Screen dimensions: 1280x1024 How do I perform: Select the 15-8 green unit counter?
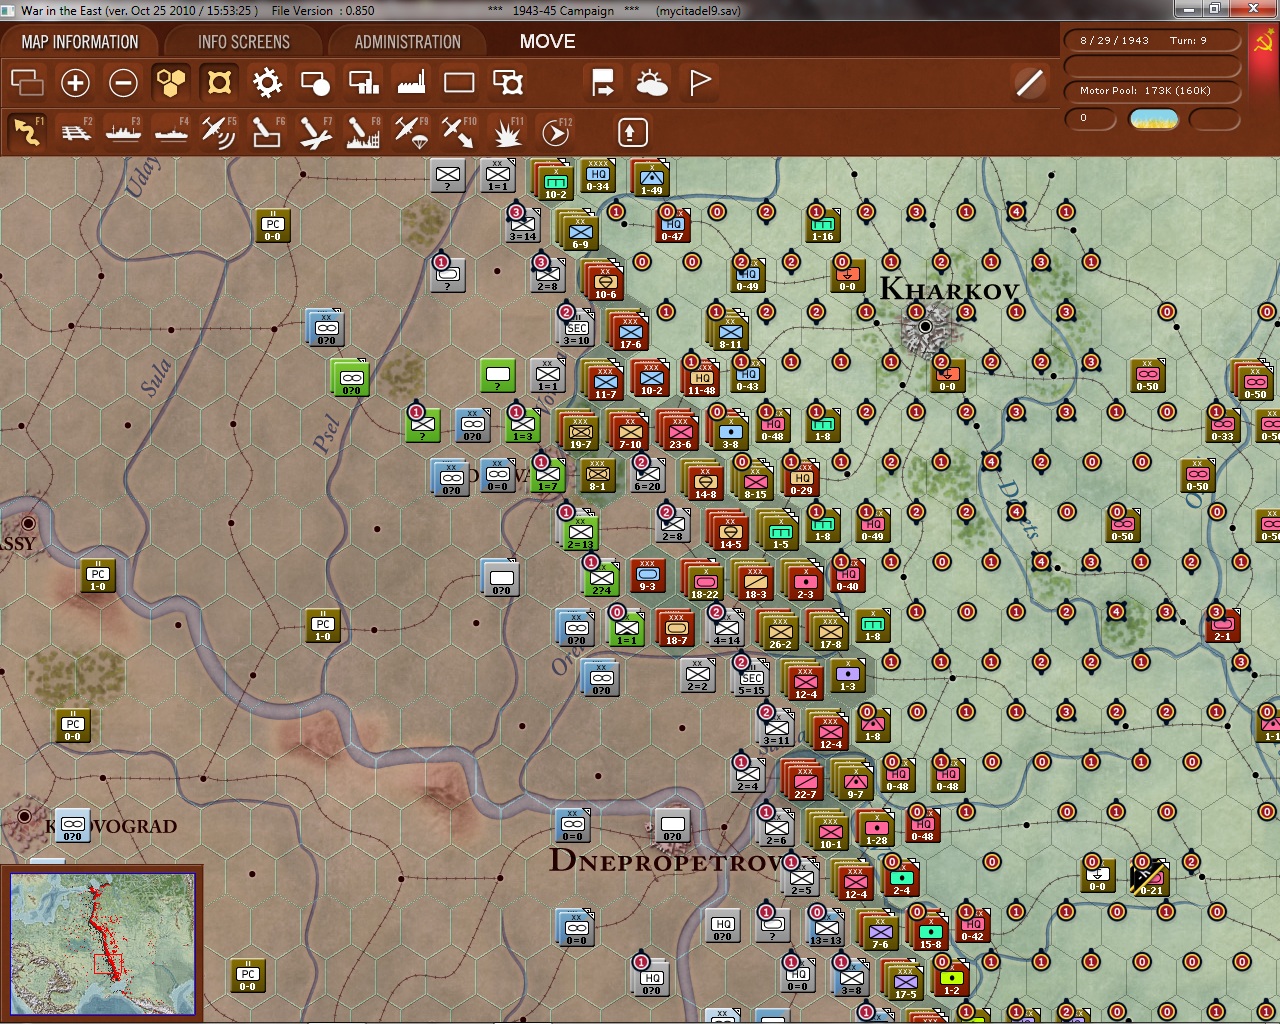[x=930, y=933]
